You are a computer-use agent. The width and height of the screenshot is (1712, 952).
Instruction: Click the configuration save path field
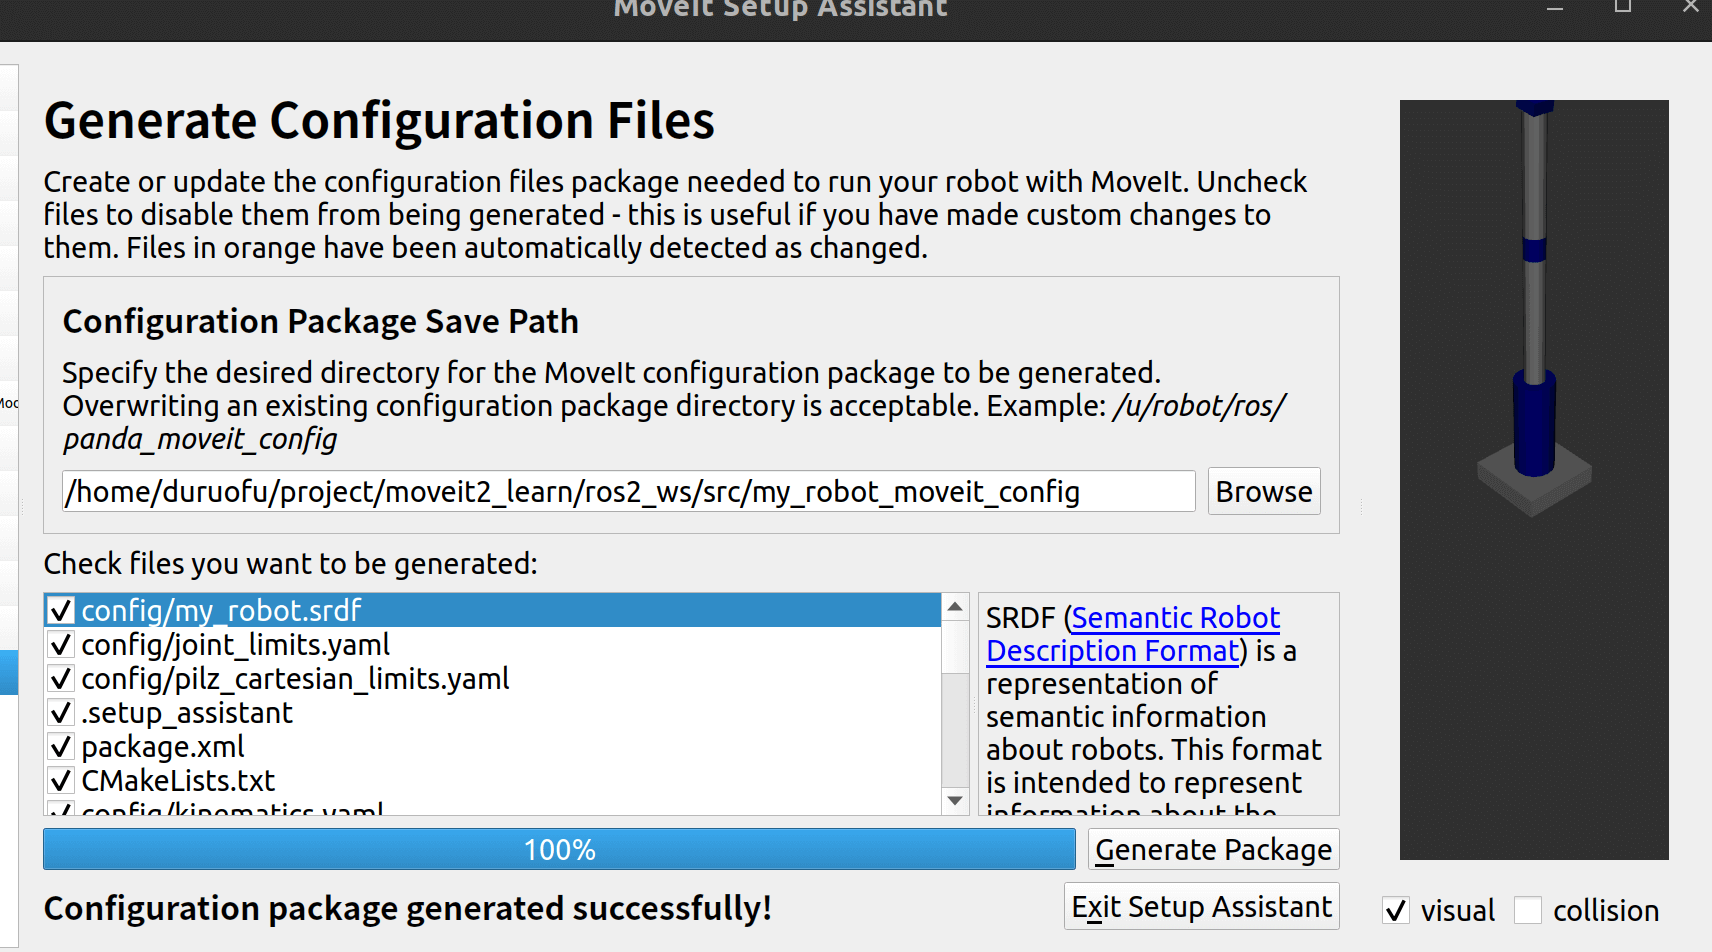coord(628,491)
